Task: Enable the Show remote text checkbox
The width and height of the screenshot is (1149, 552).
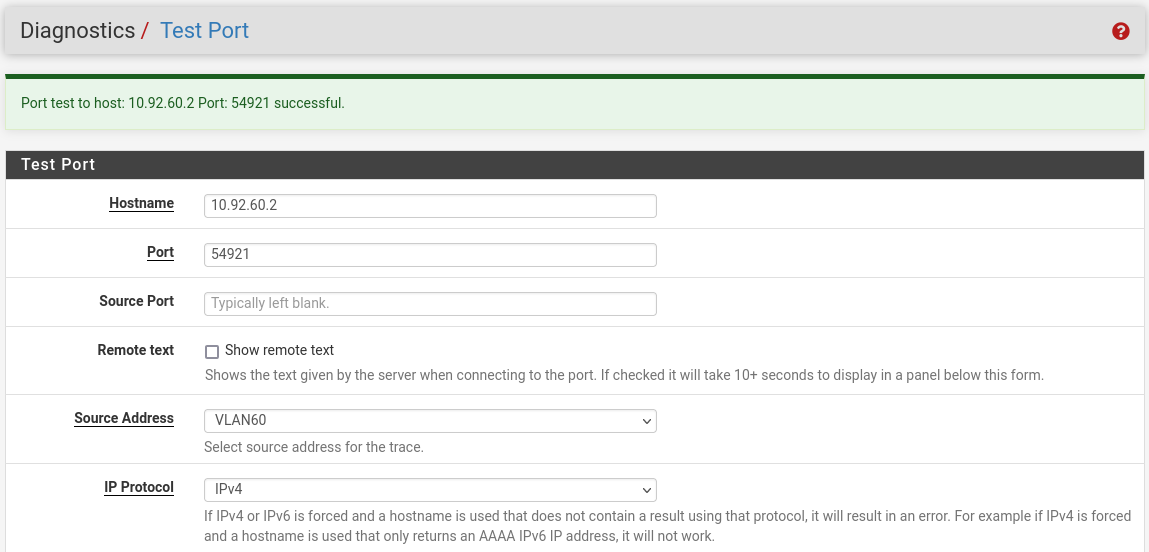Action: point(212,352)
